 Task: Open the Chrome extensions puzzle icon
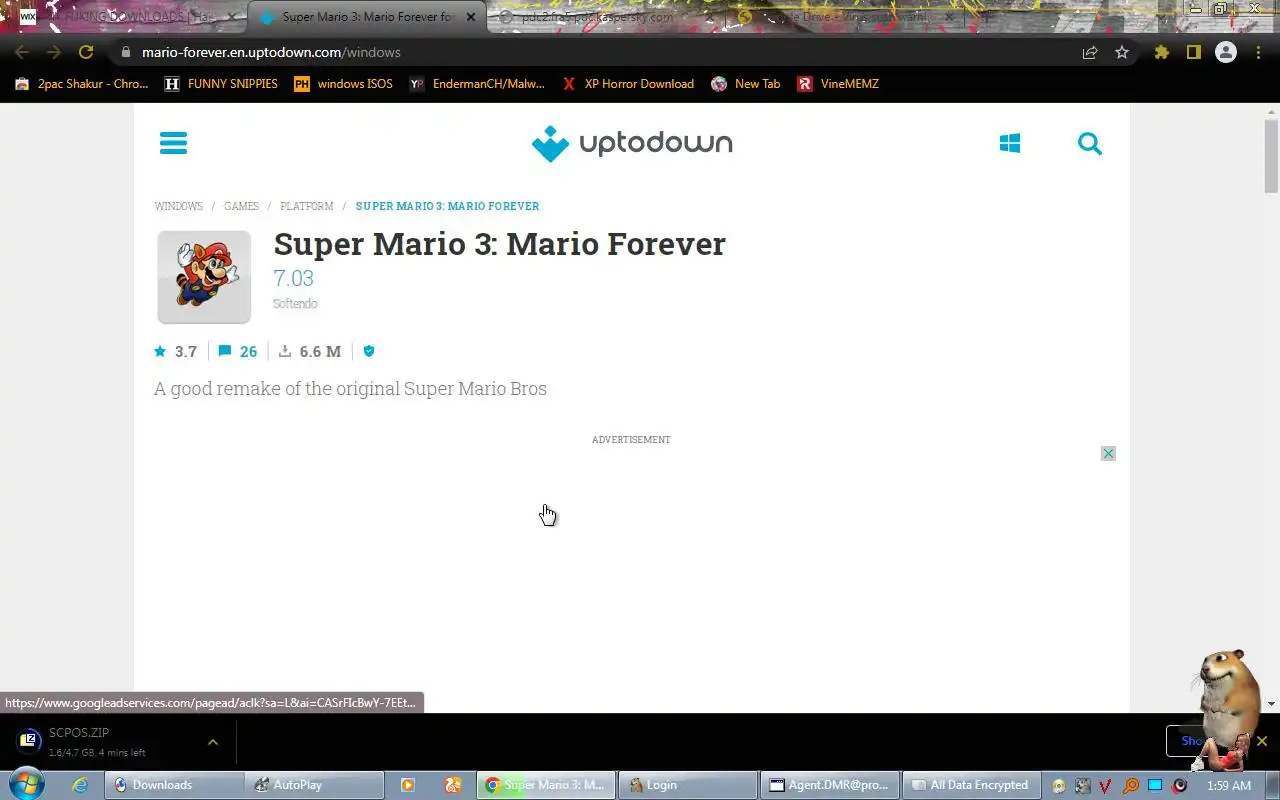[1162, 52]
